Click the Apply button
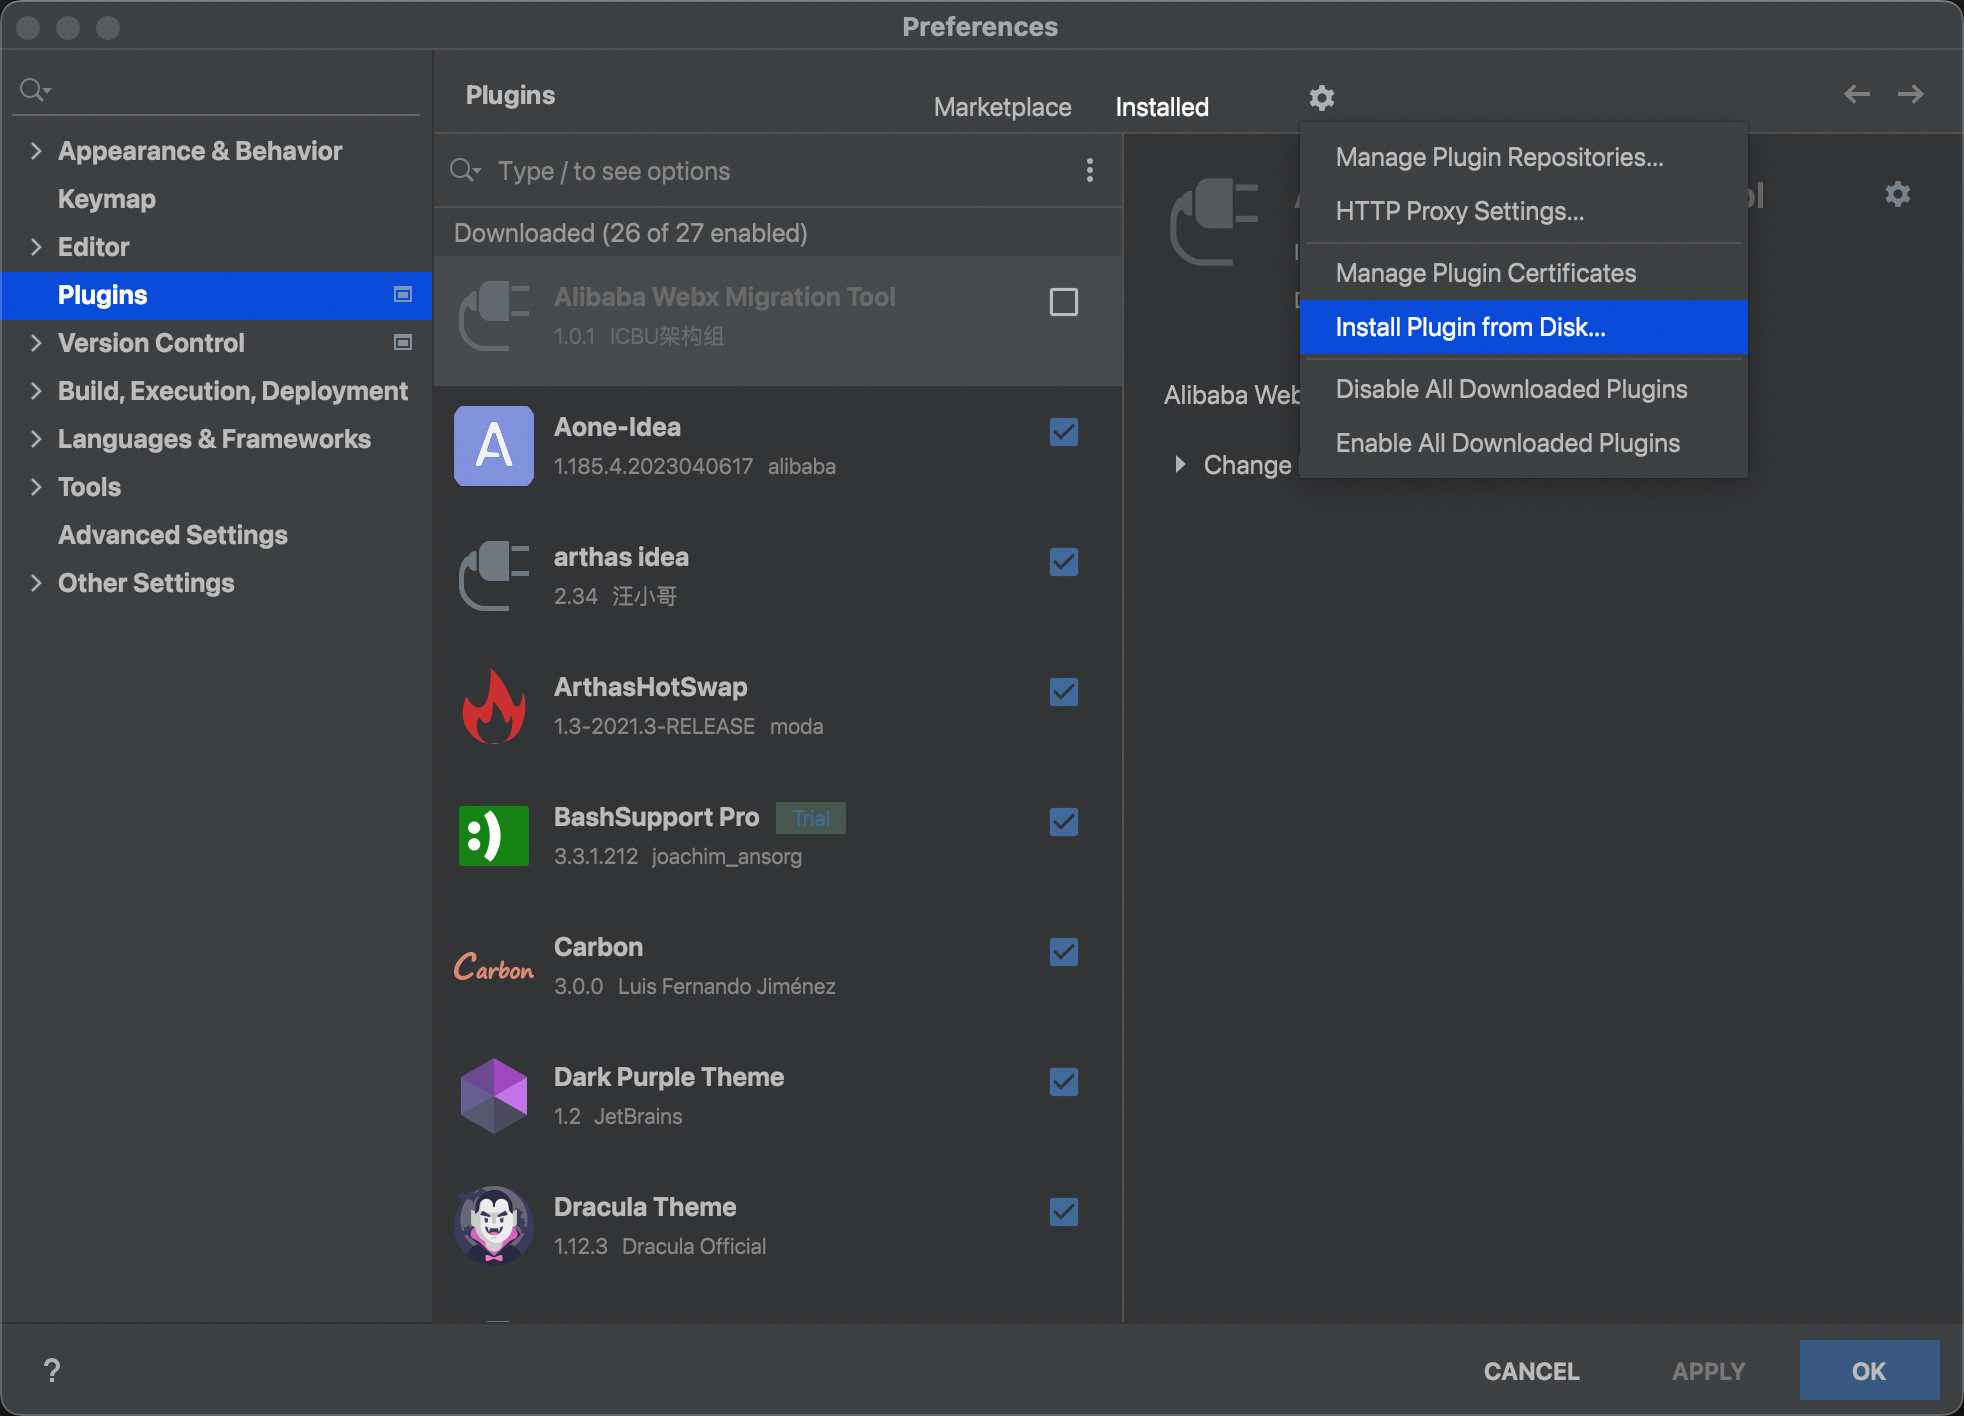Image resolution: width=1964 pixels, height=1416 pixels. (x=1708, y=1371)
